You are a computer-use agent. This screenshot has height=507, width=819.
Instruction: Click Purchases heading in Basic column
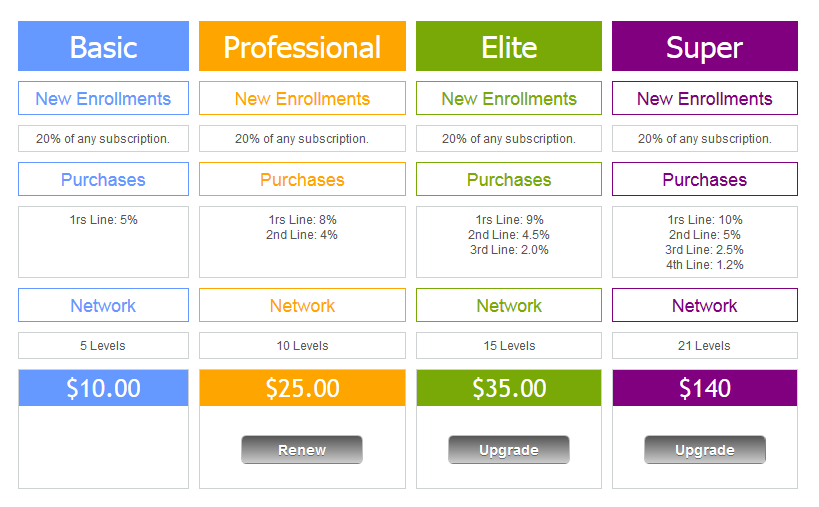[x=103, y=180]
